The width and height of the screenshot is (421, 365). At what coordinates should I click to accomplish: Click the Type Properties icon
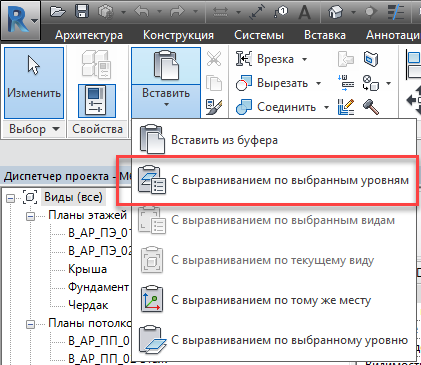(97, 64)
